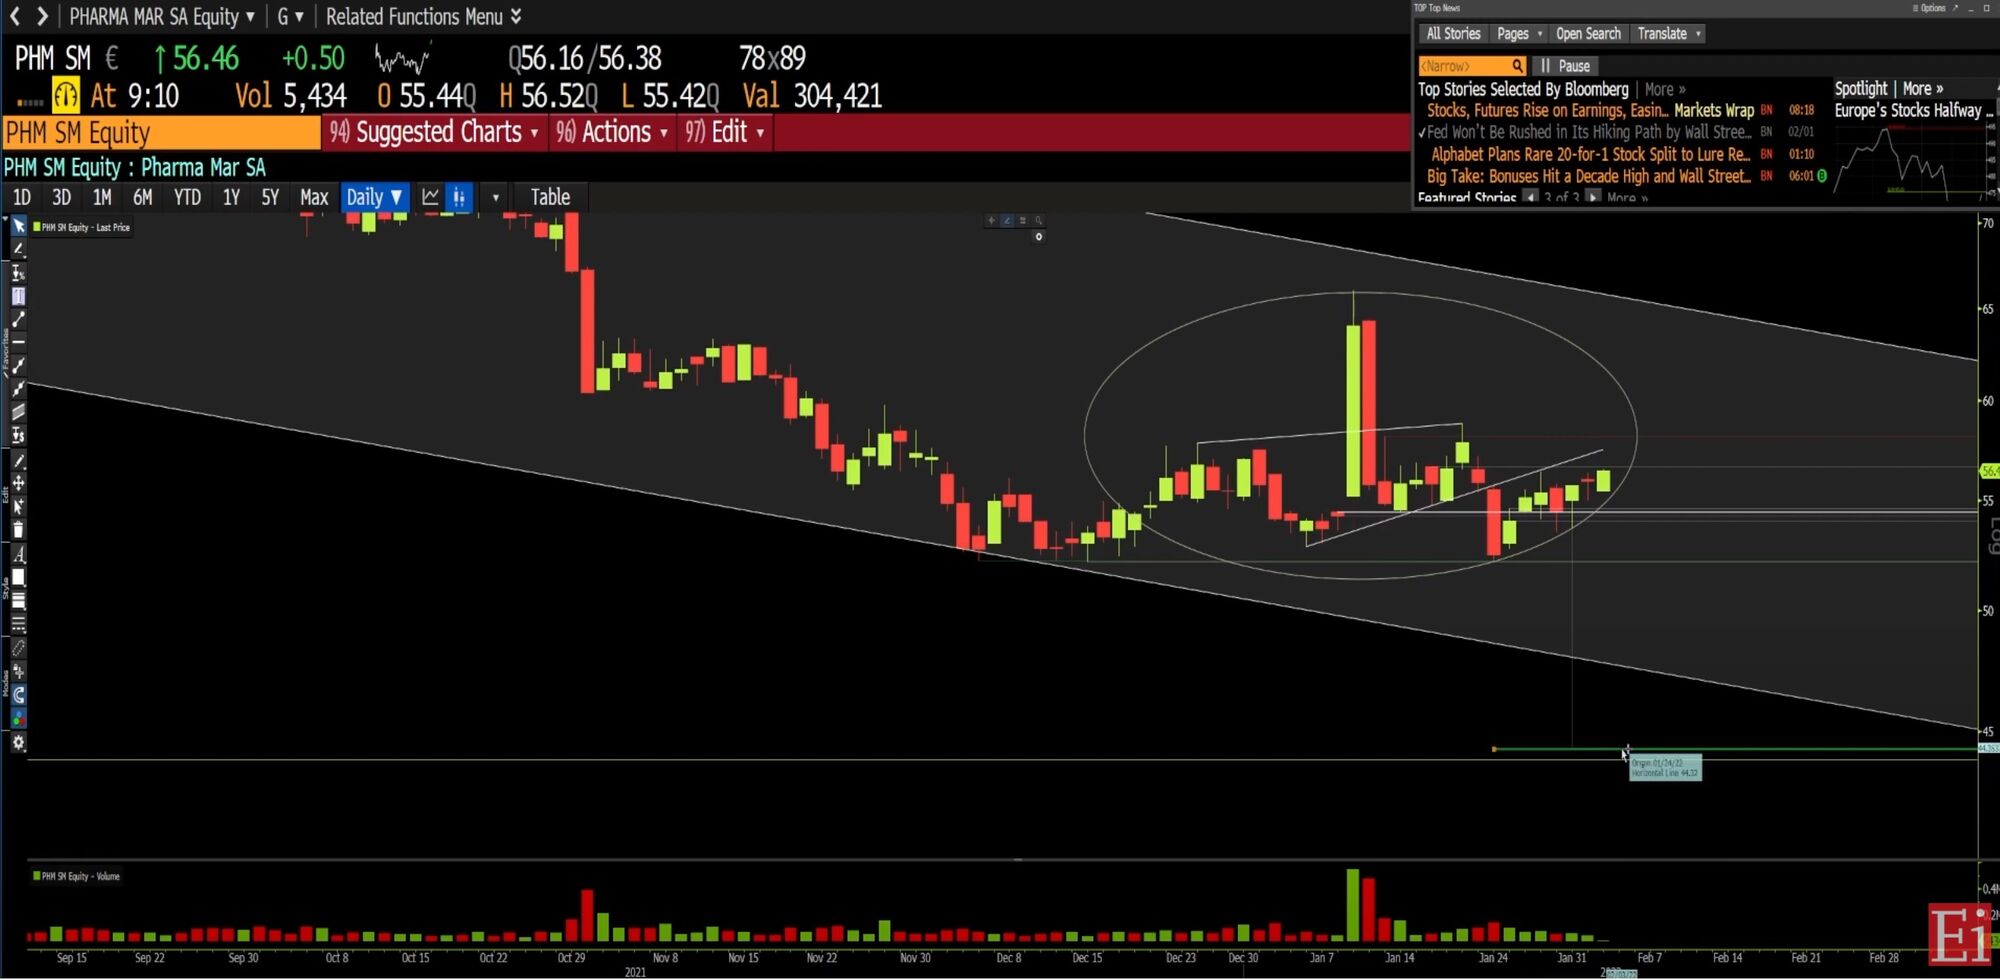Open the Edit dropdown
The height and width of the screenshot is (980, 2000).
(725, 132)
